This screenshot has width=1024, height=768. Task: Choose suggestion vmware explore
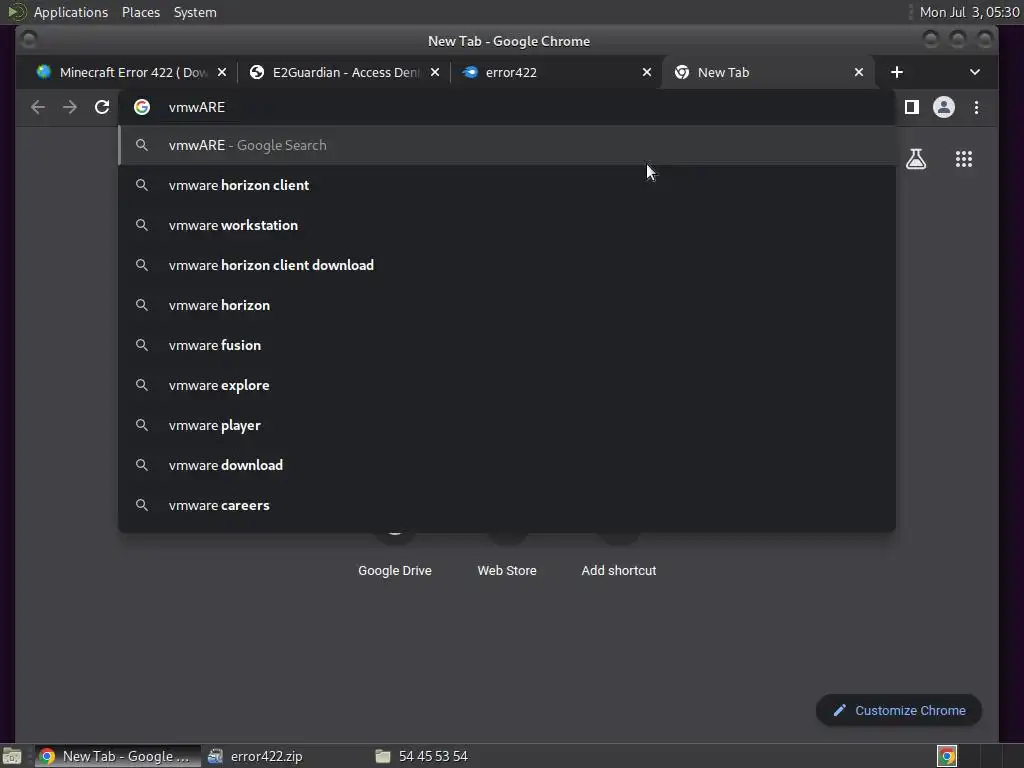(x=506, y=385)
